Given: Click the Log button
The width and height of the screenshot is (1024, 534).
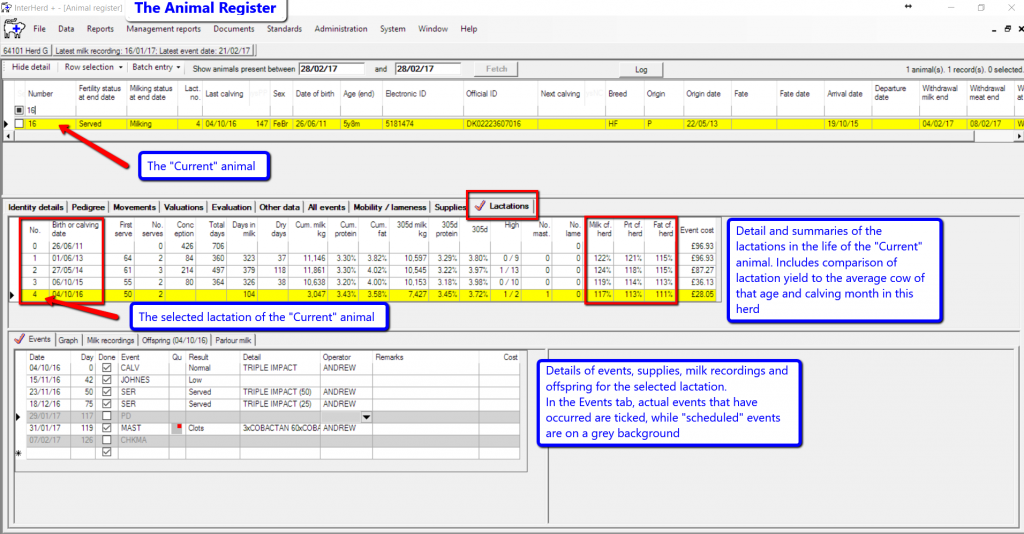Looking at the screenshot, I should click(x=641, y=70).
